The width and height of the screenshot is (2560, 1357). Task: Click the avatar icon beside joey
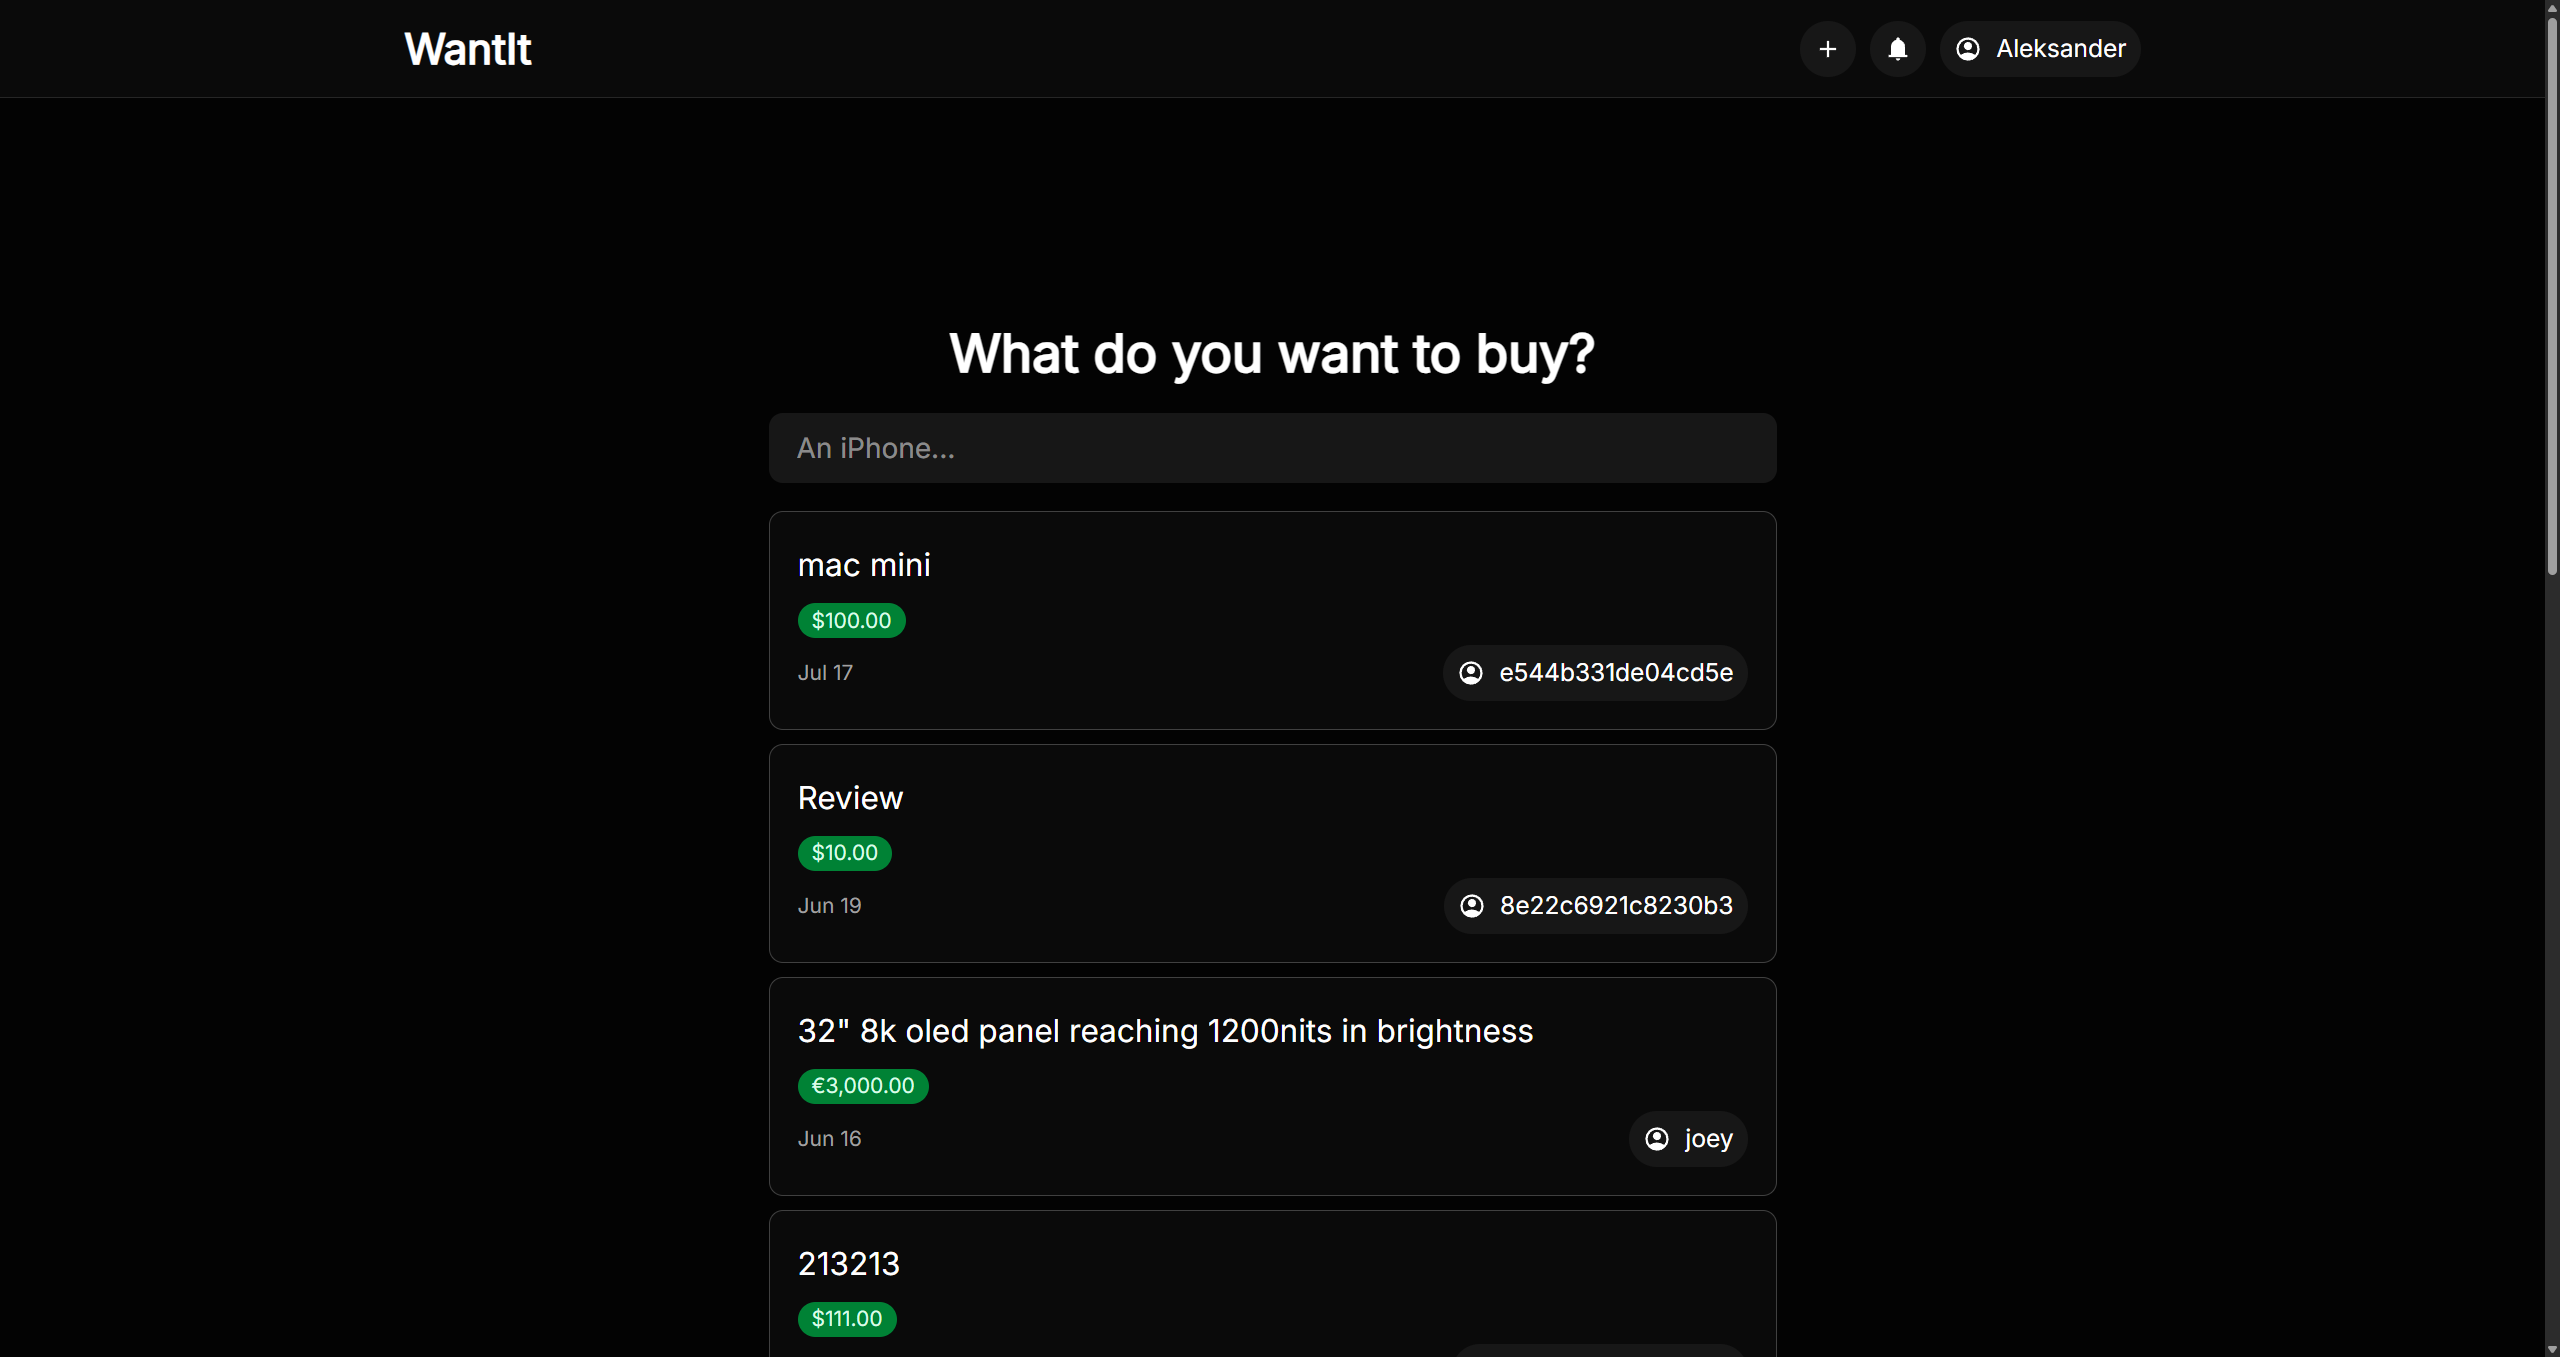1657,1139
